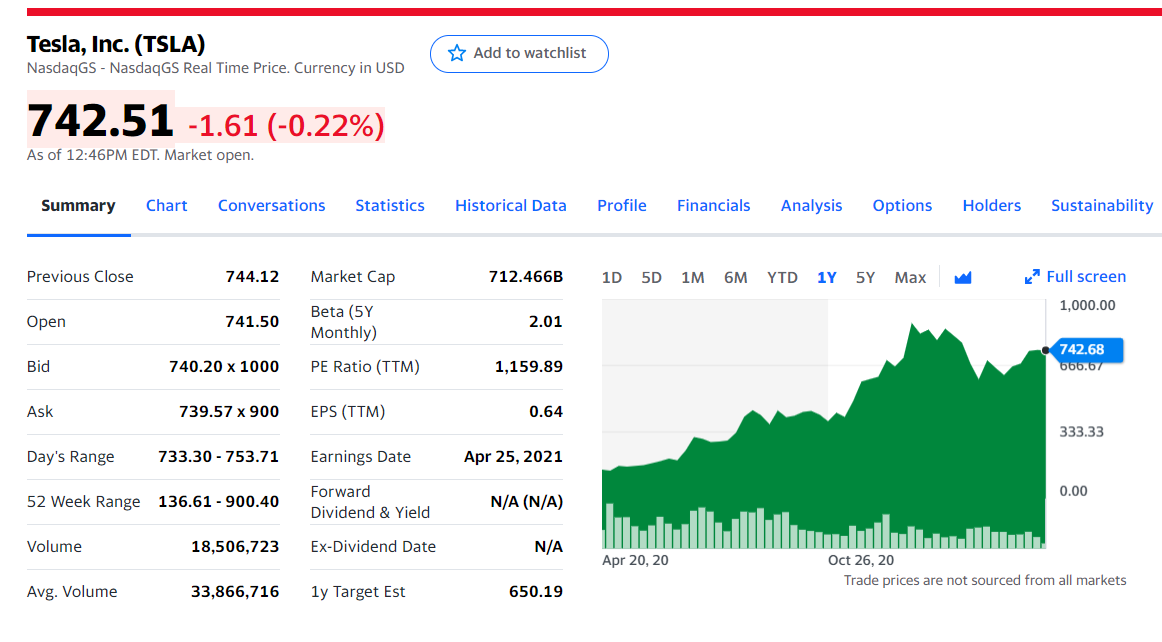1162x642 pixels.
Task: Click the Oct 26, 20 chart axis label
Action: point(860,560)
